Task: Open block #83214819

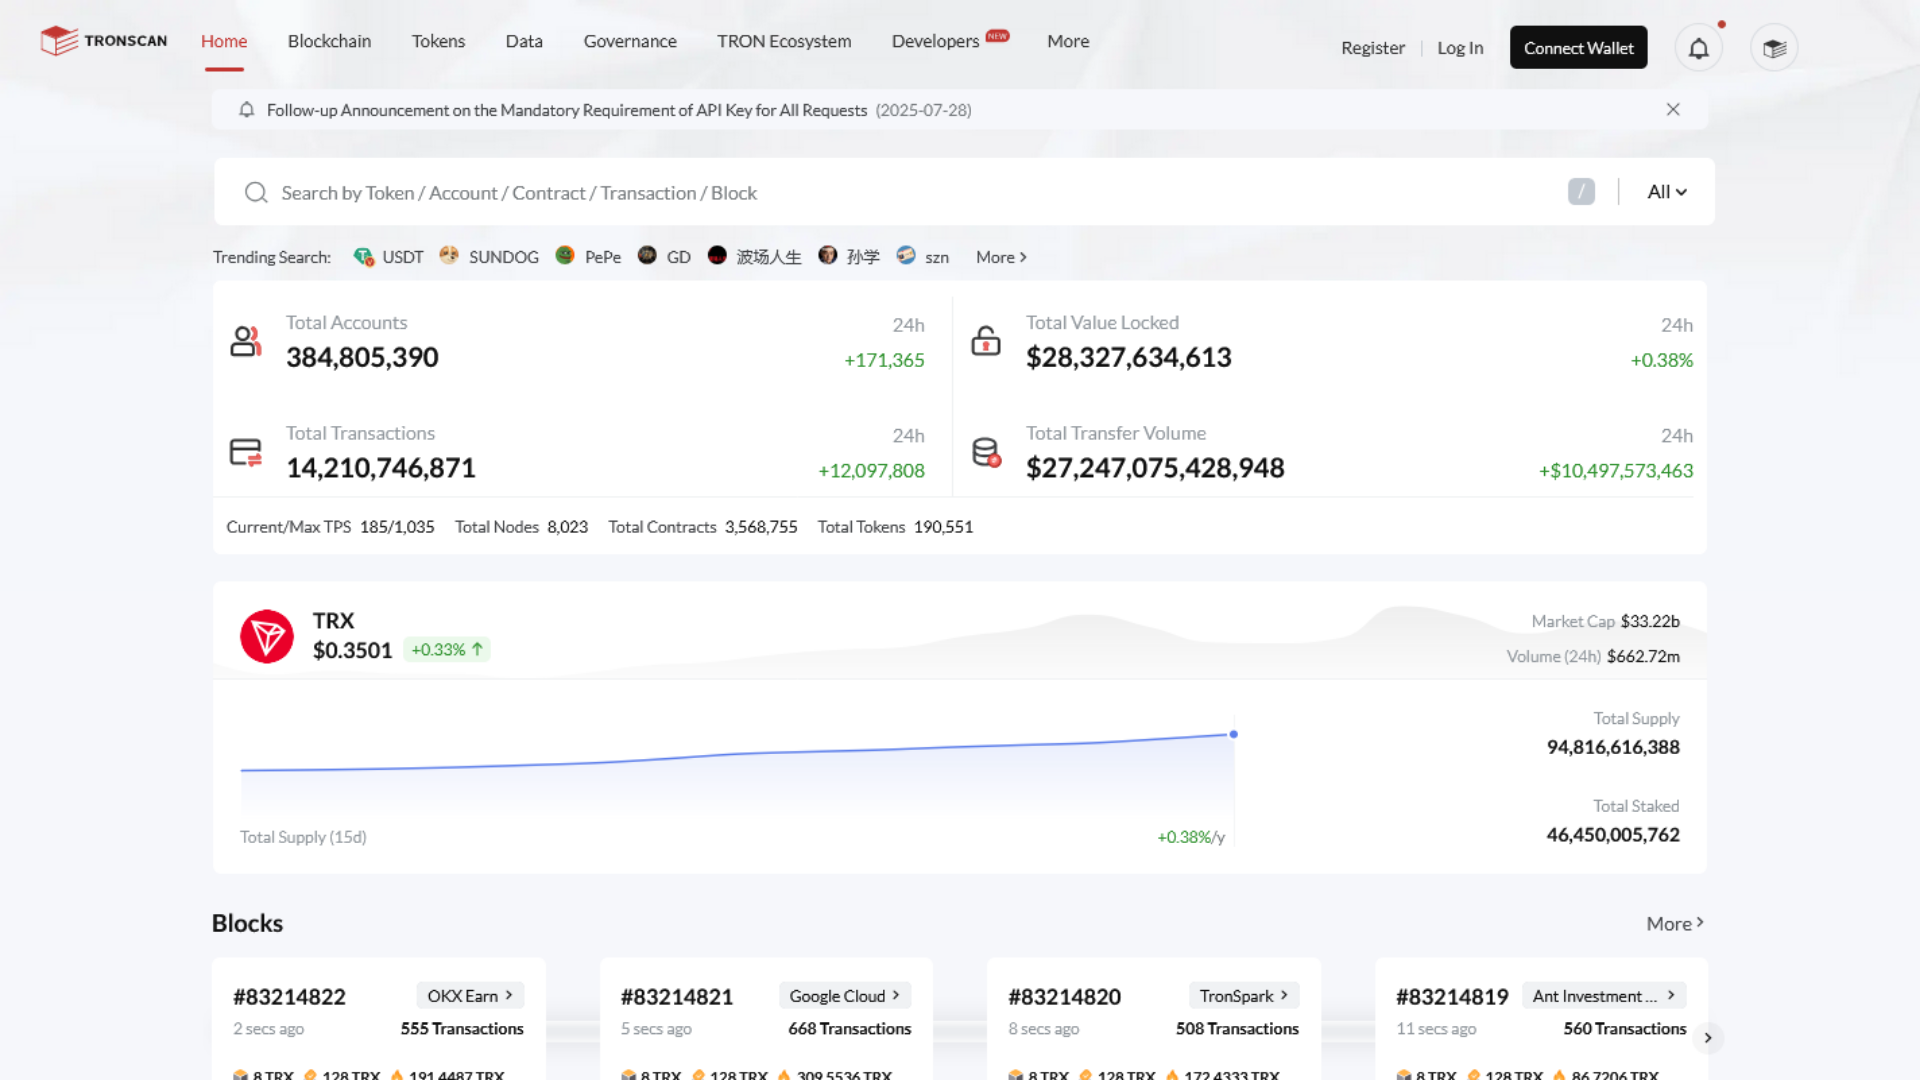Action: [x=1452, y=997]
